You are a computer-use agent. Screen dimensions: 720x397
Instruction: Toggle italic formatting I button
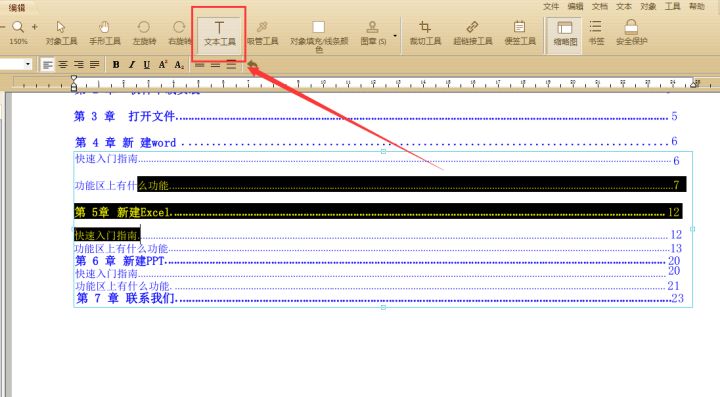(x=132, y=65)
